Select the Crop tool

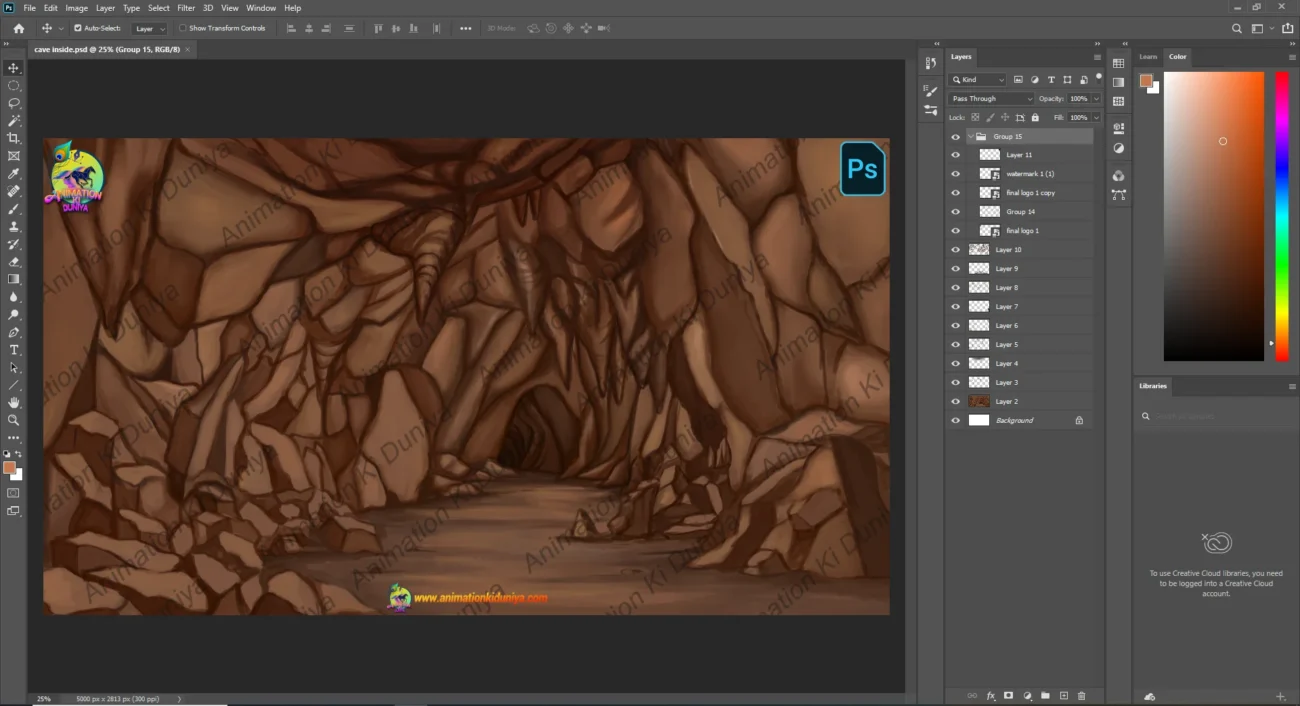coord(14,138)
